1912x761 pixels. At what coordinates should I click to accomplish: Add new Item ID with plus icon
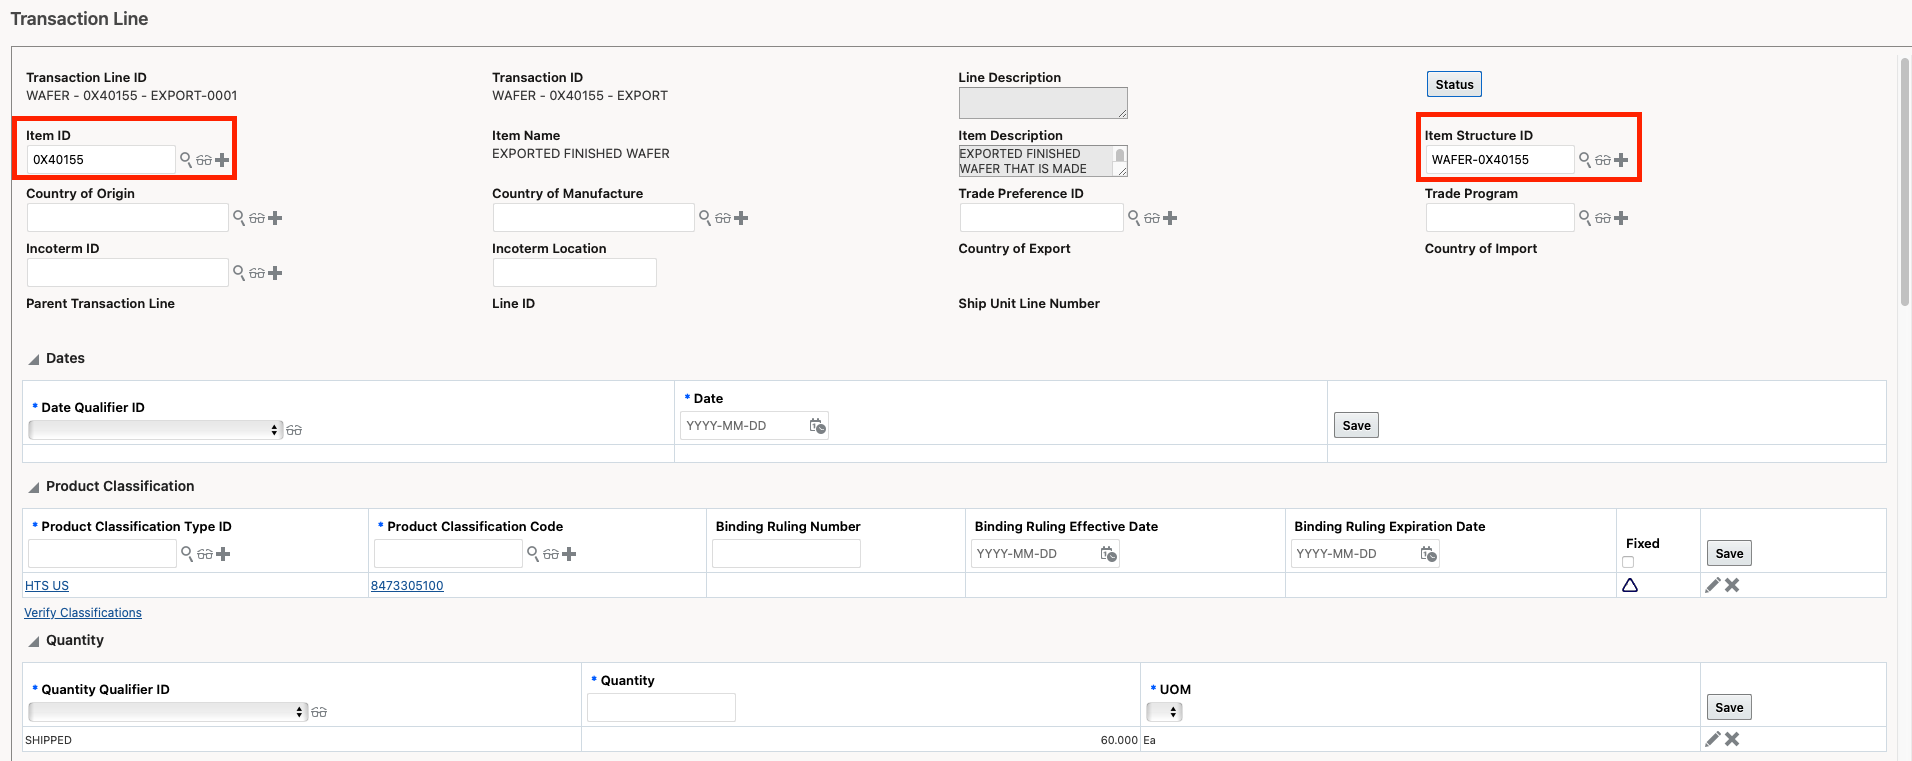click(222, 160)
